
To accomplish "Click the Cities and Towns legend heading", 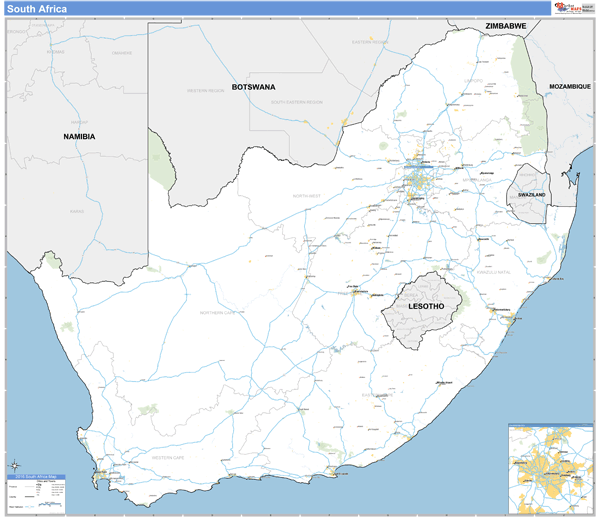I will click(x=46, y=481).
